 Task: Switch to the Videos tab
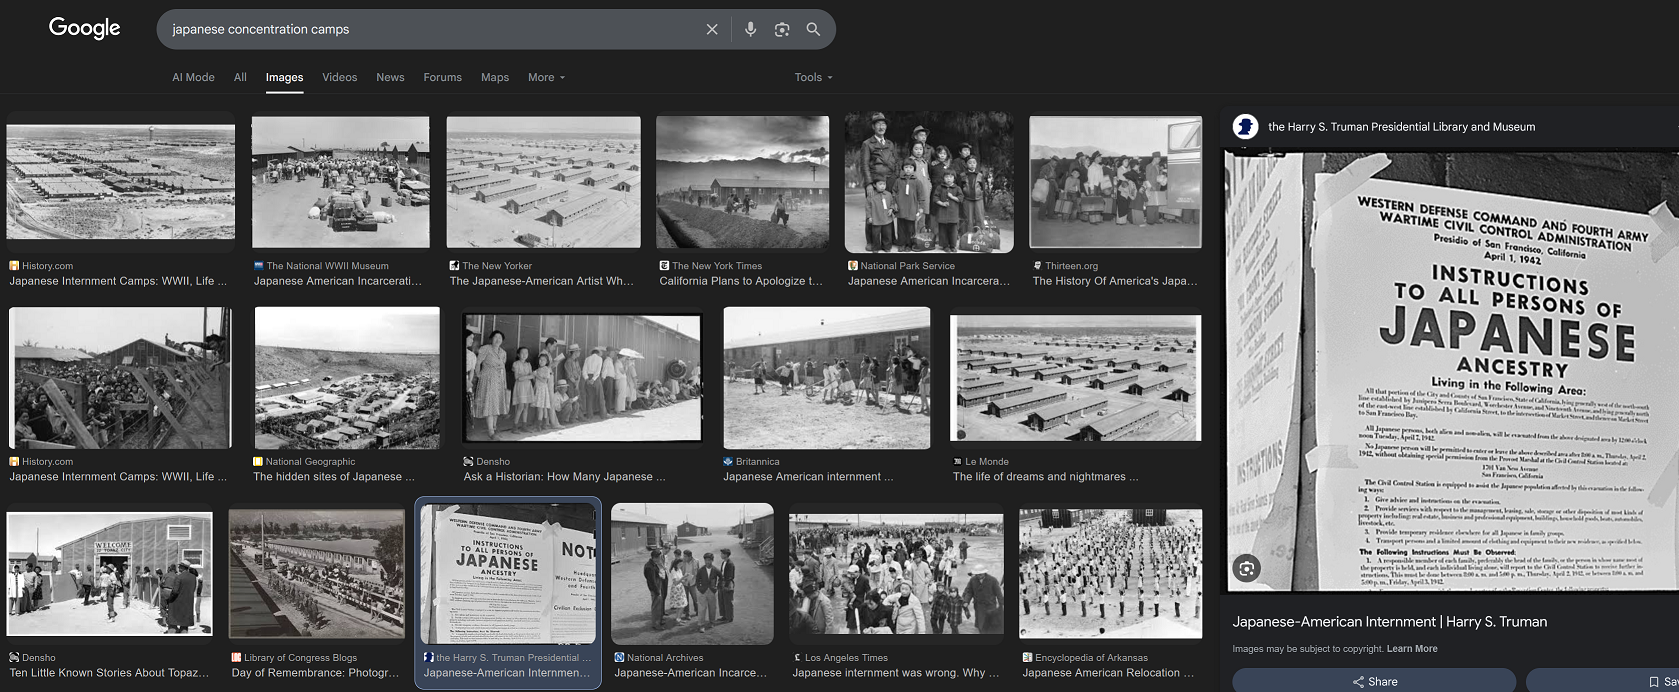(x=339, y=77)
